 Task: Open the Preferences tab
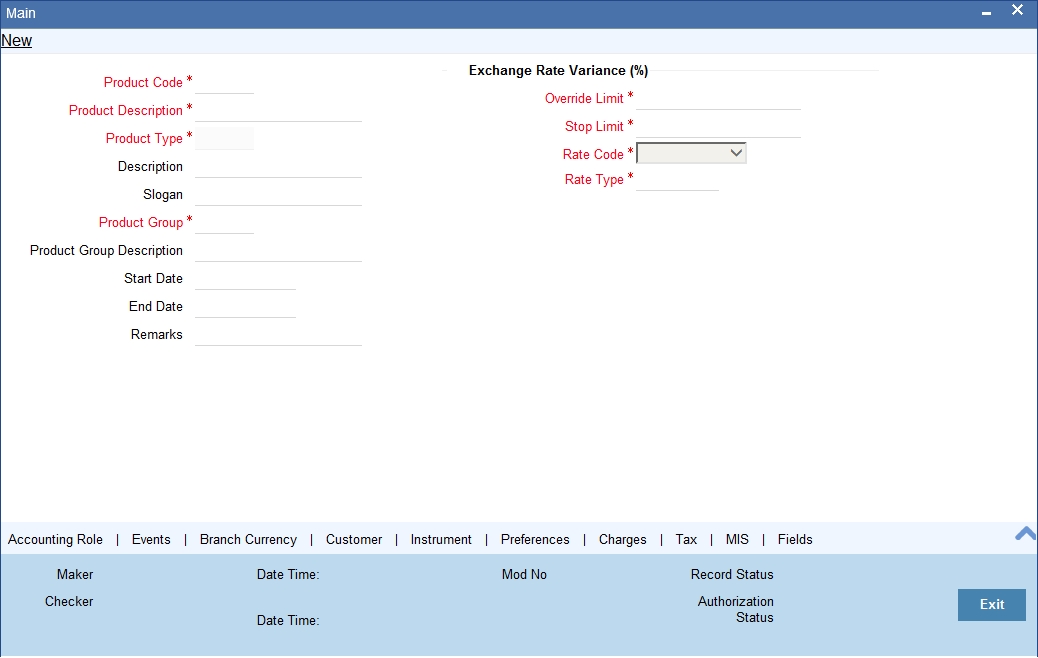pos(535,539)
